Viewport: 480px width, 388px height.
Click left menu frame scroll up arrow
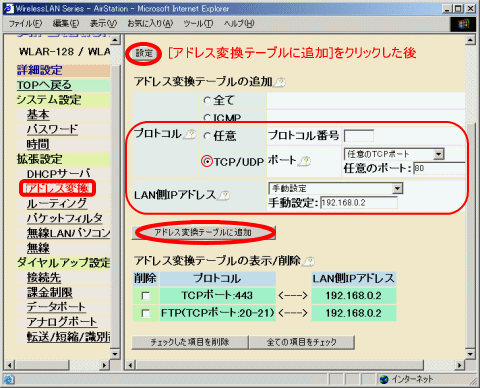coord(115,40)
